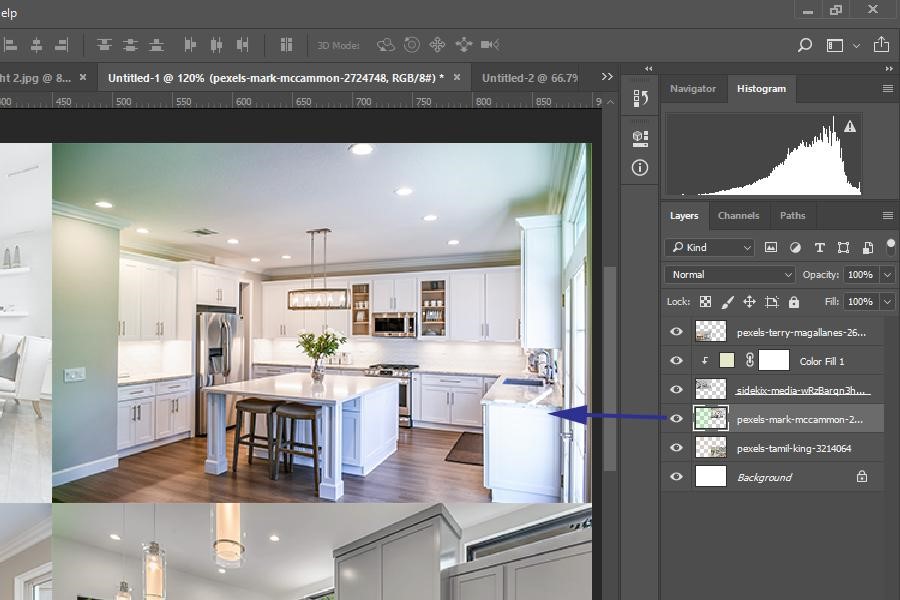
Task: Hide the pexels-tamil-king layer
Action: (676, 448)
